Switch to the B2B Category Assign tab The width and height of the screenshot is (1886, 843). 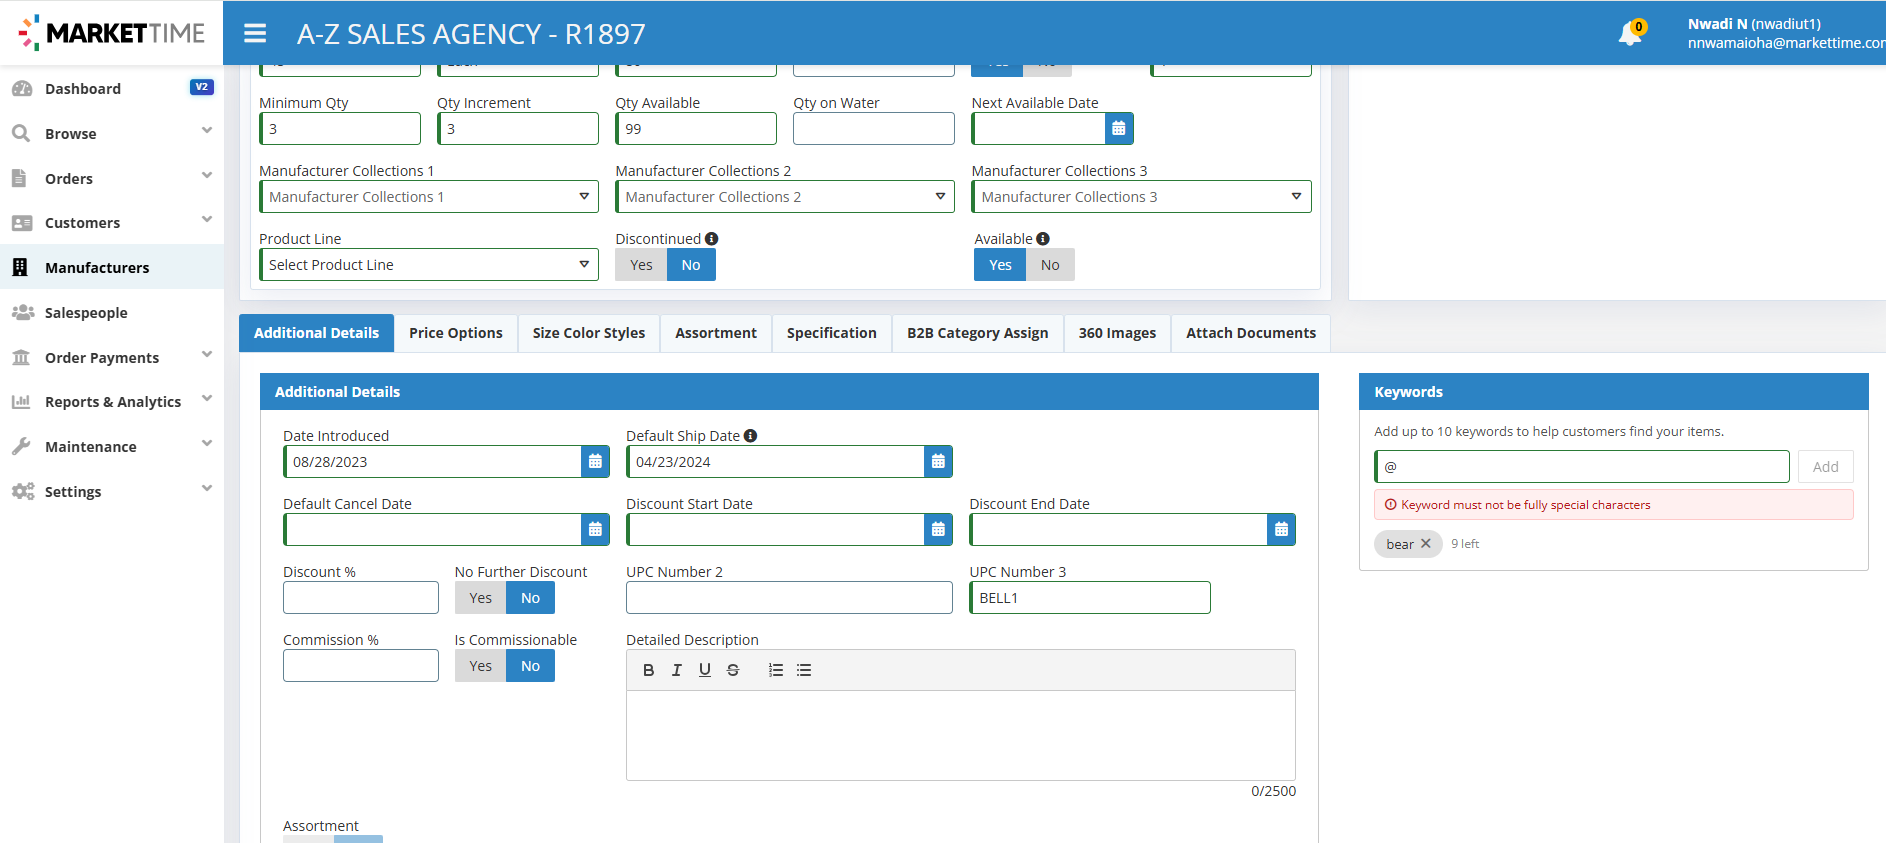click(x=978, y=333)
